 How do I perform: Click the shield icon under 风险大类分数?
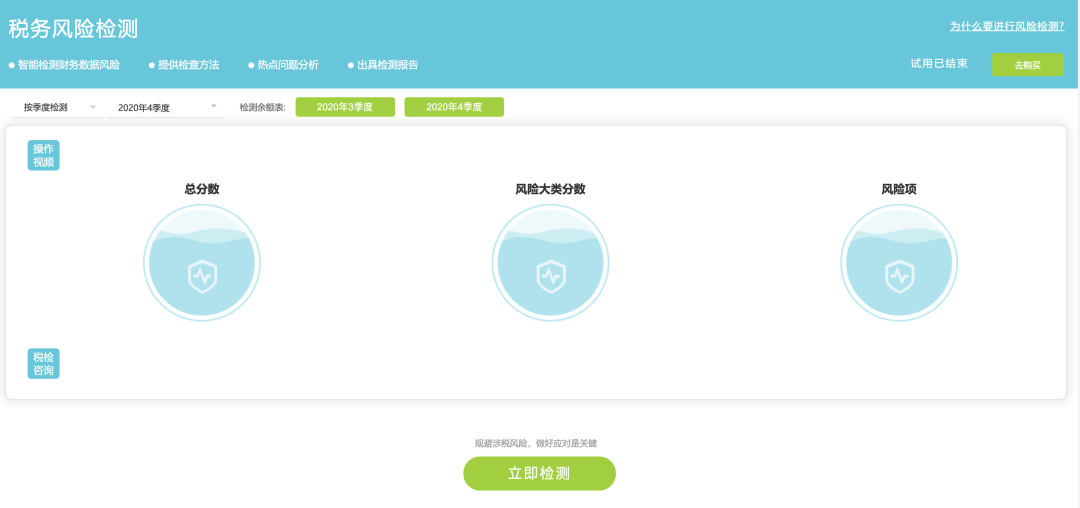550,275
